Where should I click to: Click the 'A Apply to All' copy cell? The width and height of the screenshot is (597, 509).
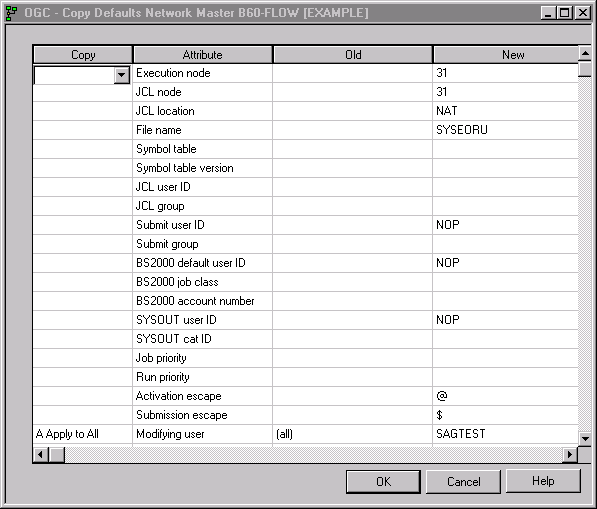click(83, 434)
